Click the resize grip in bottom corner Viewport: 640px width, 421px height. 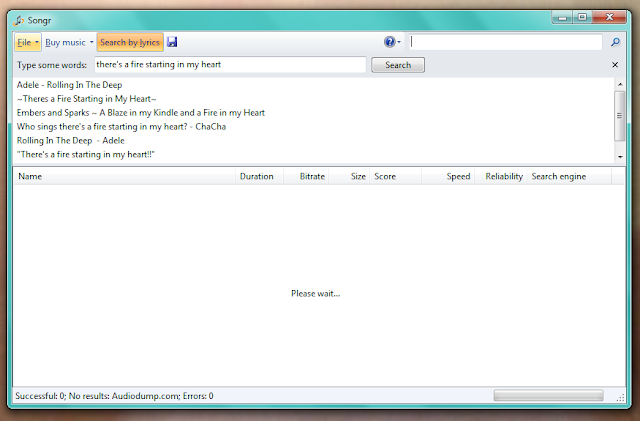pos(621,398)
